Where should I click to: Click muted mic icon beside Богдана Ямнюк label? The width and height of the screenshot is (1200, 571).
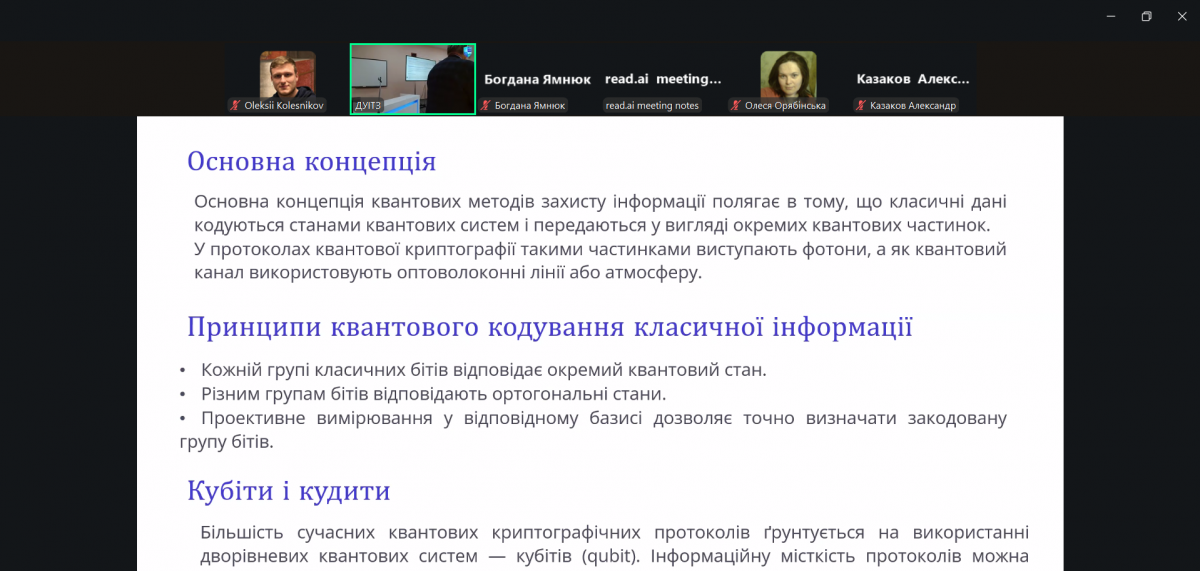pos(486,105)
